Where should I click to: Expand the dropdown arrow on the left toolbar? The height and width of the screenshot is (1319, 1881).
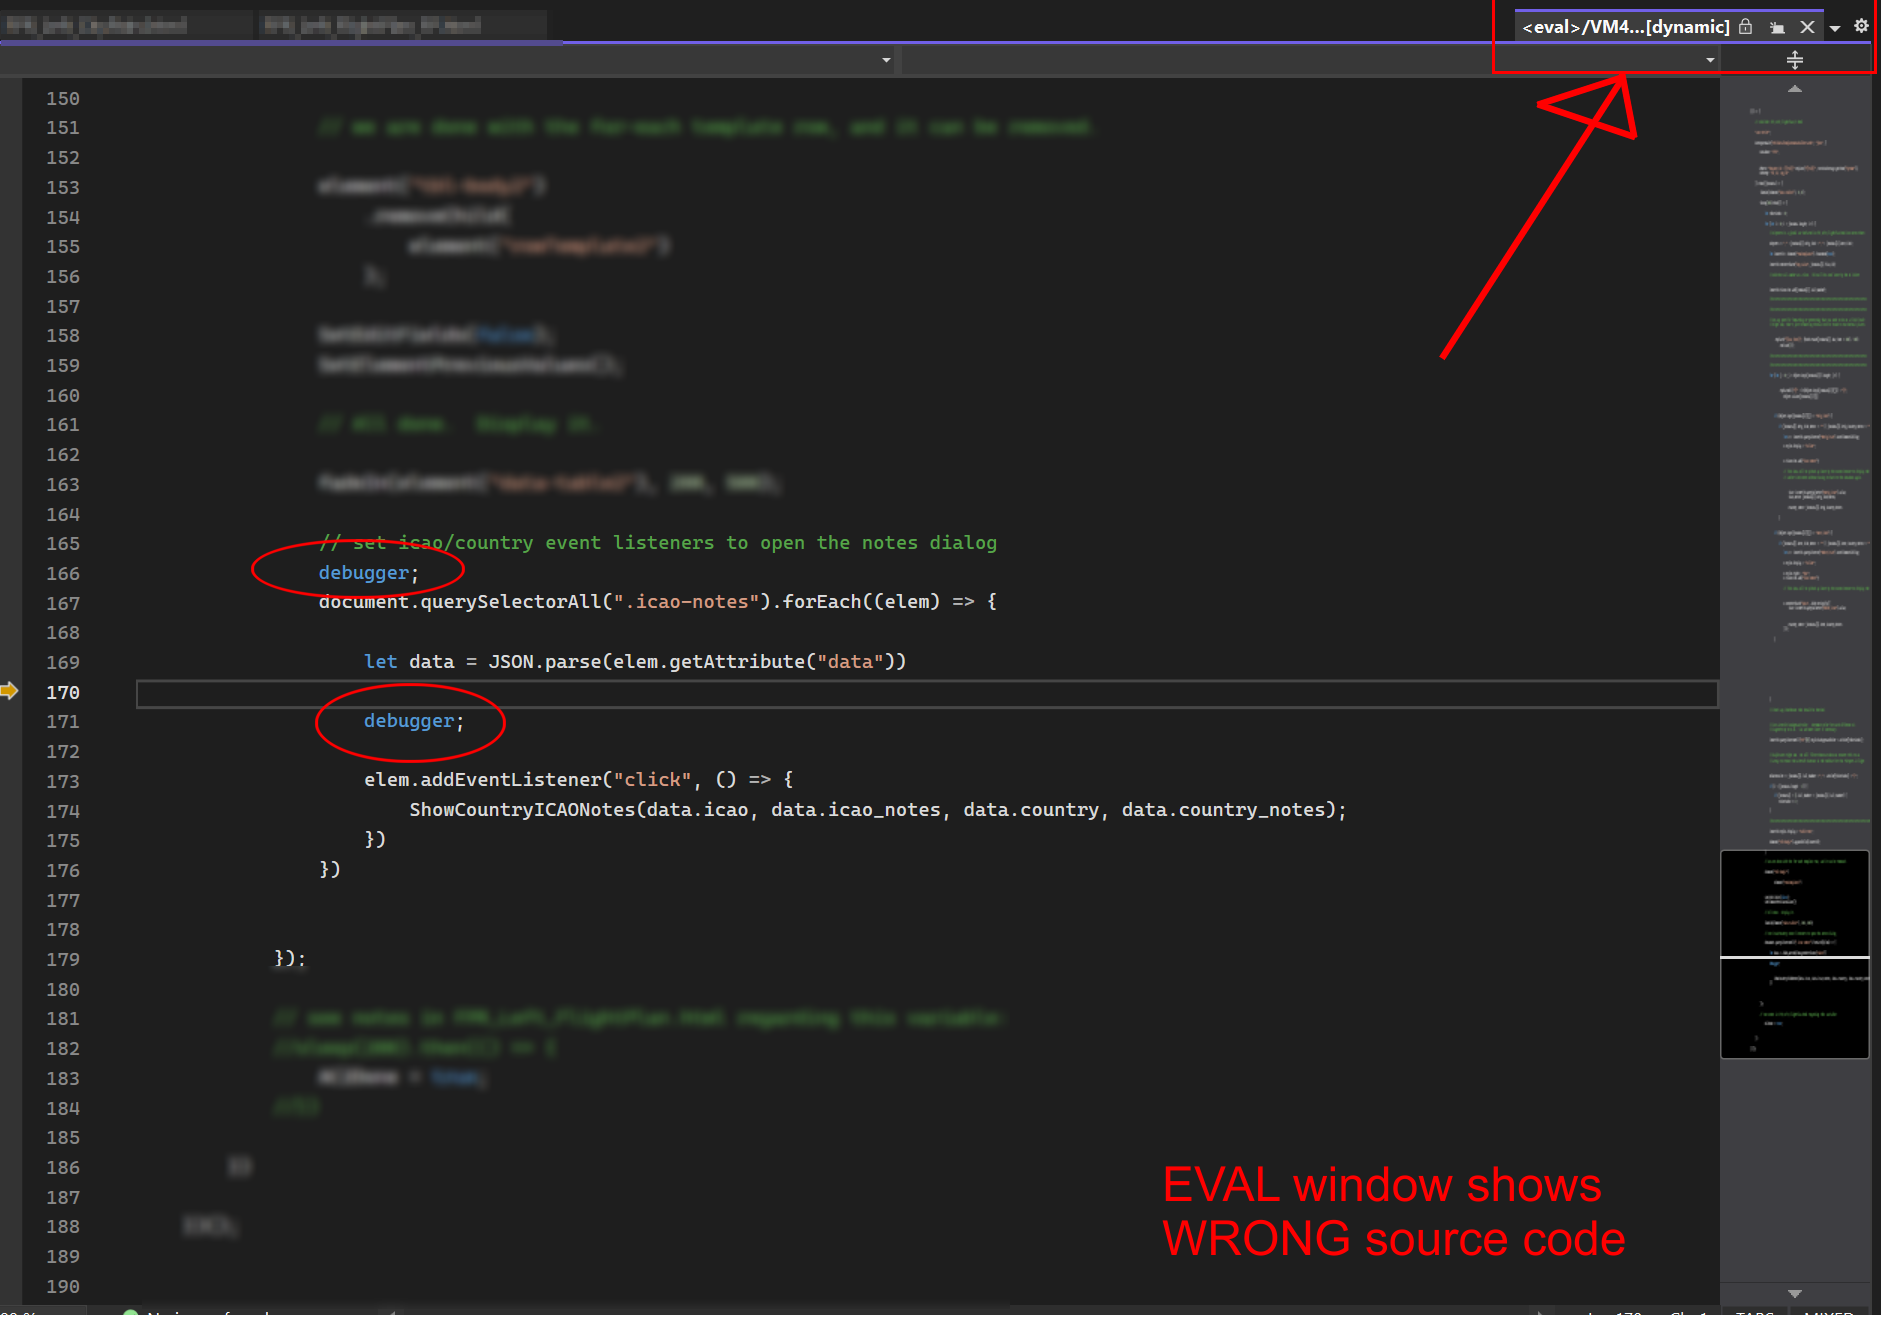pos(884,60)
